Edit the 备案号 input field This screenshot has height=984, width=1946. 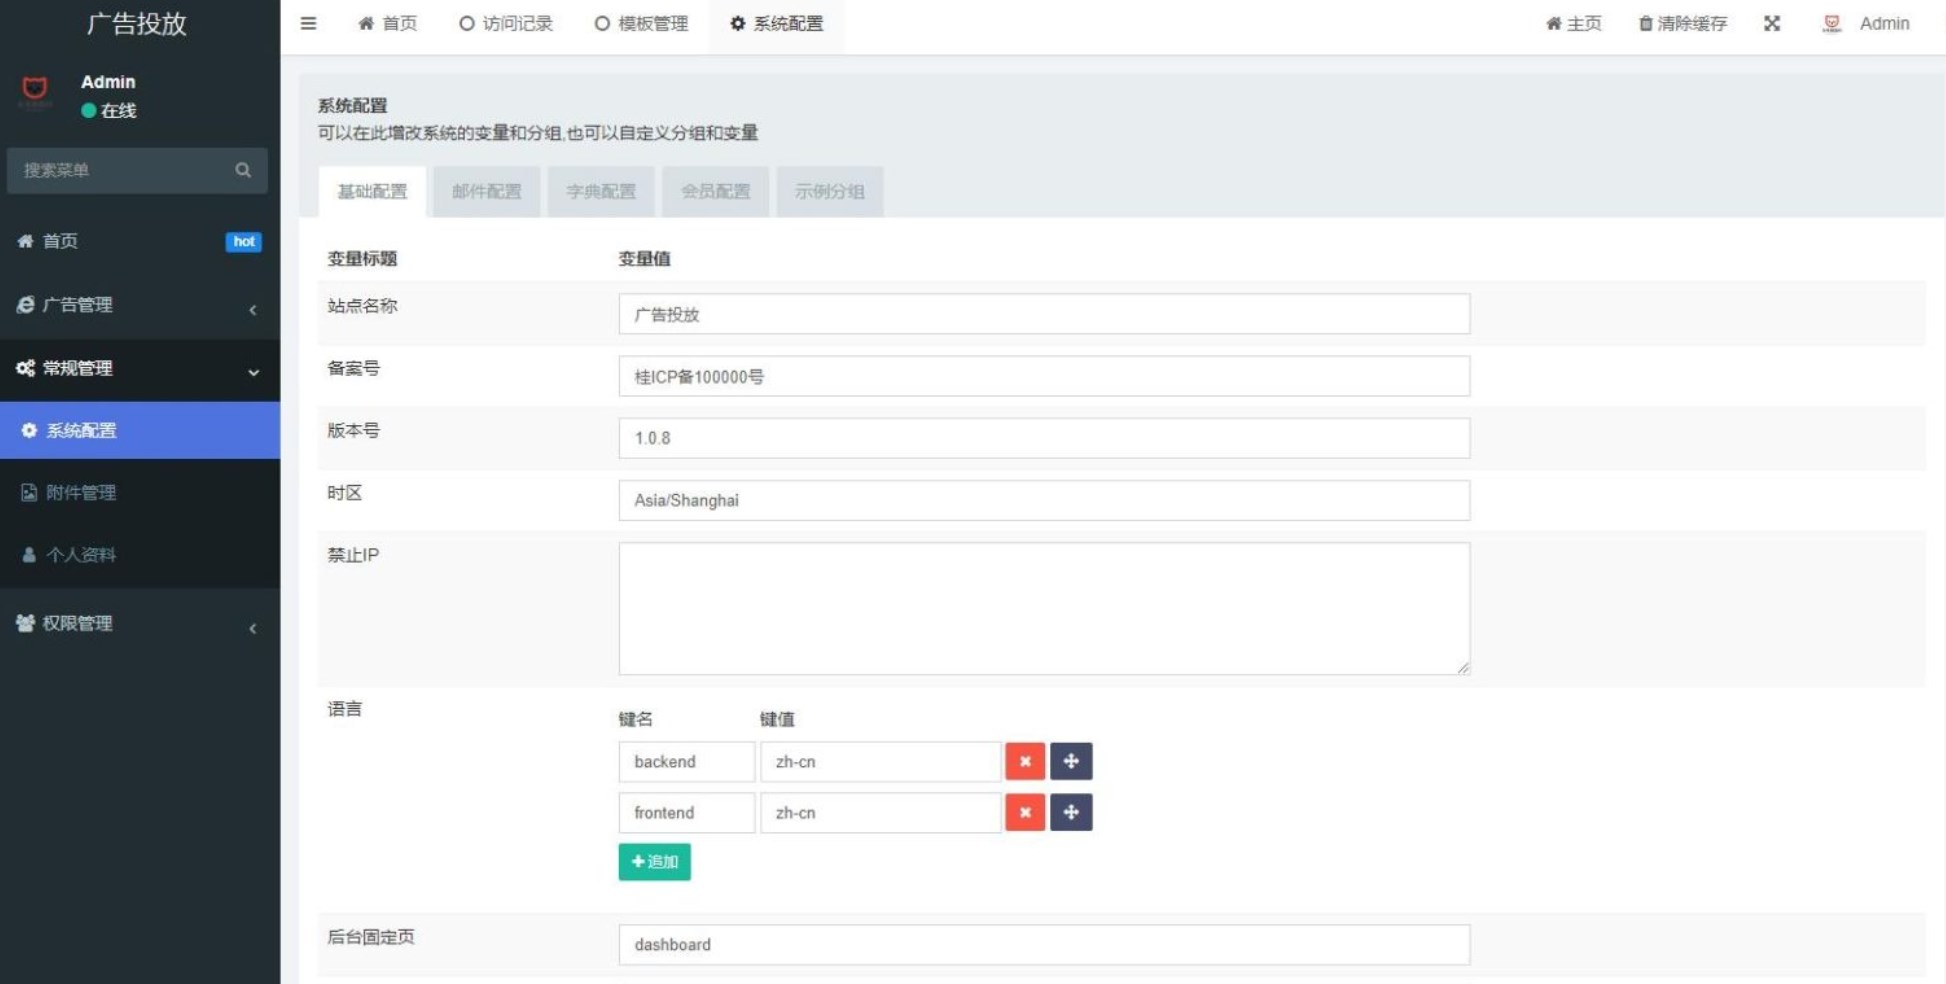point(1044,376)
